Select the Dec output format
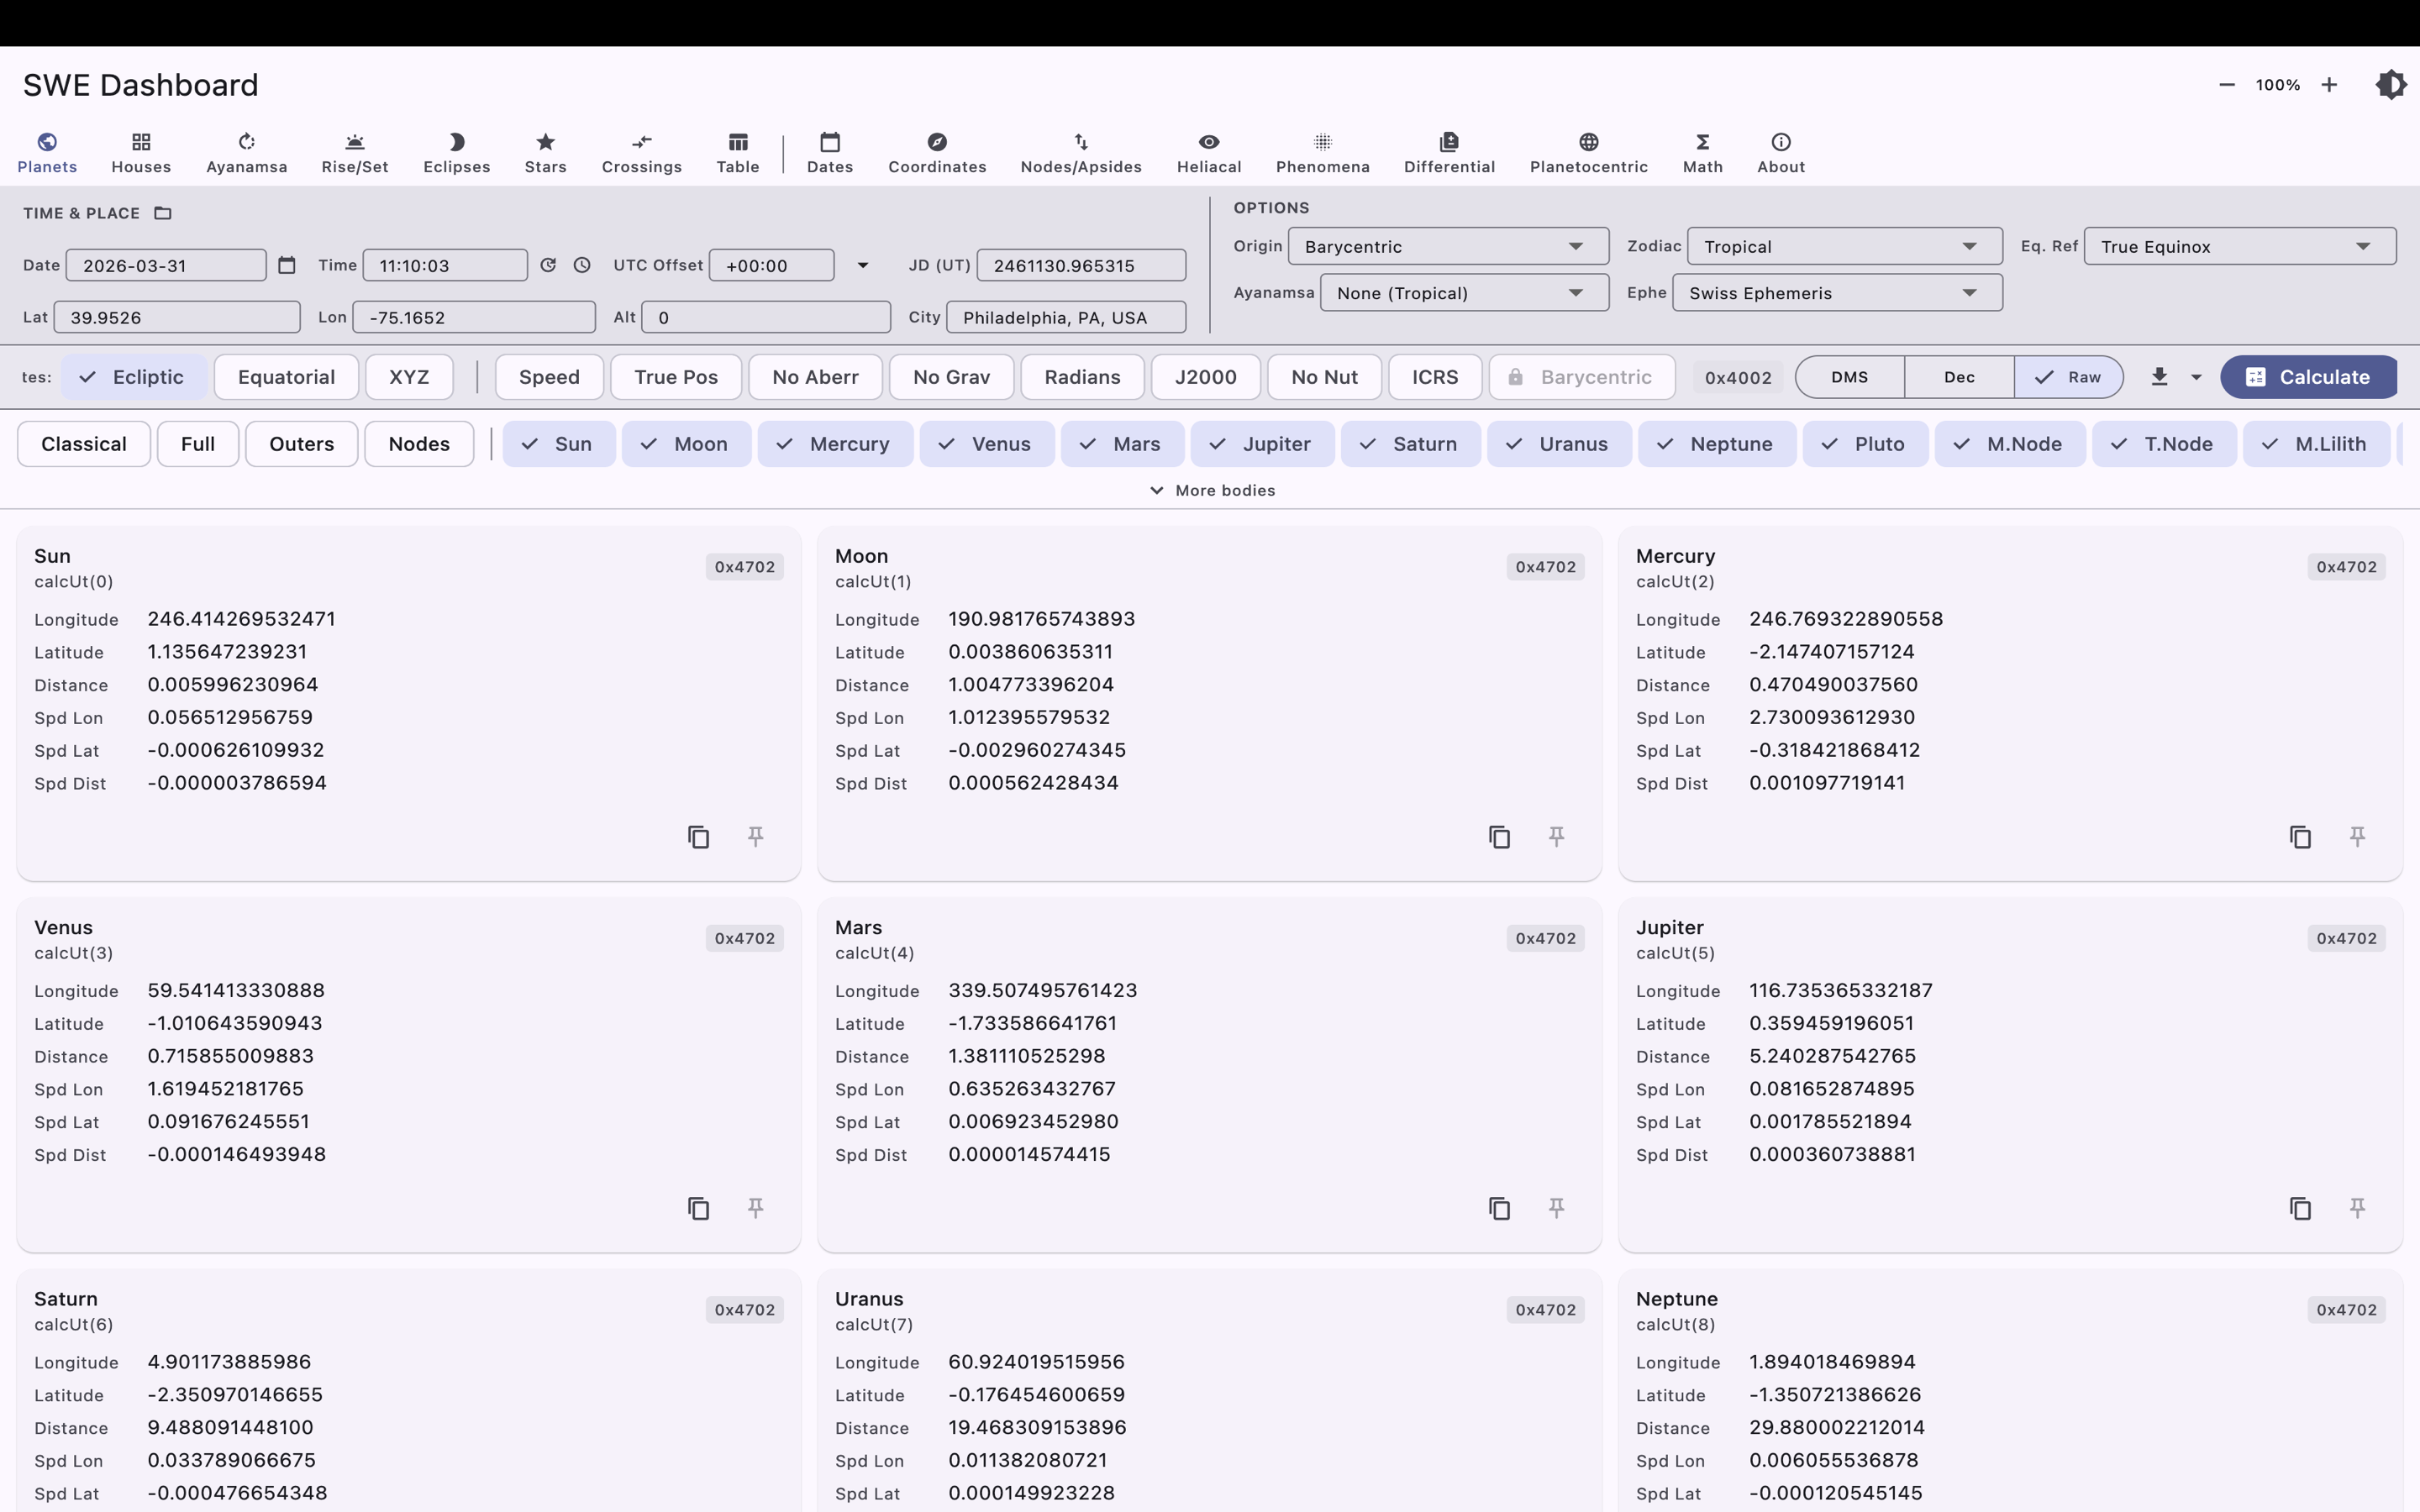This screenshot has height=1512, width=2420. tap(1959, 377)
